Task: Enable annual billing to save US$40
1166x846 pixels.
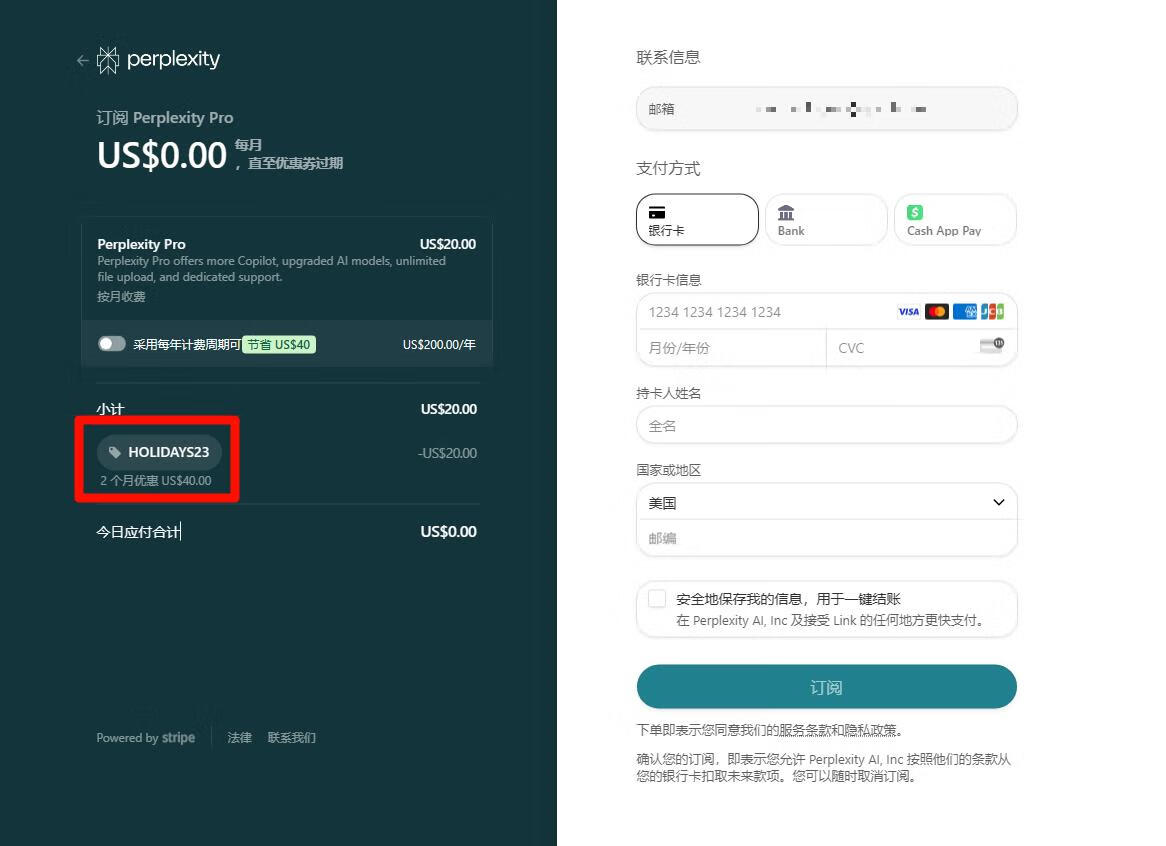Action: [112, 343]
